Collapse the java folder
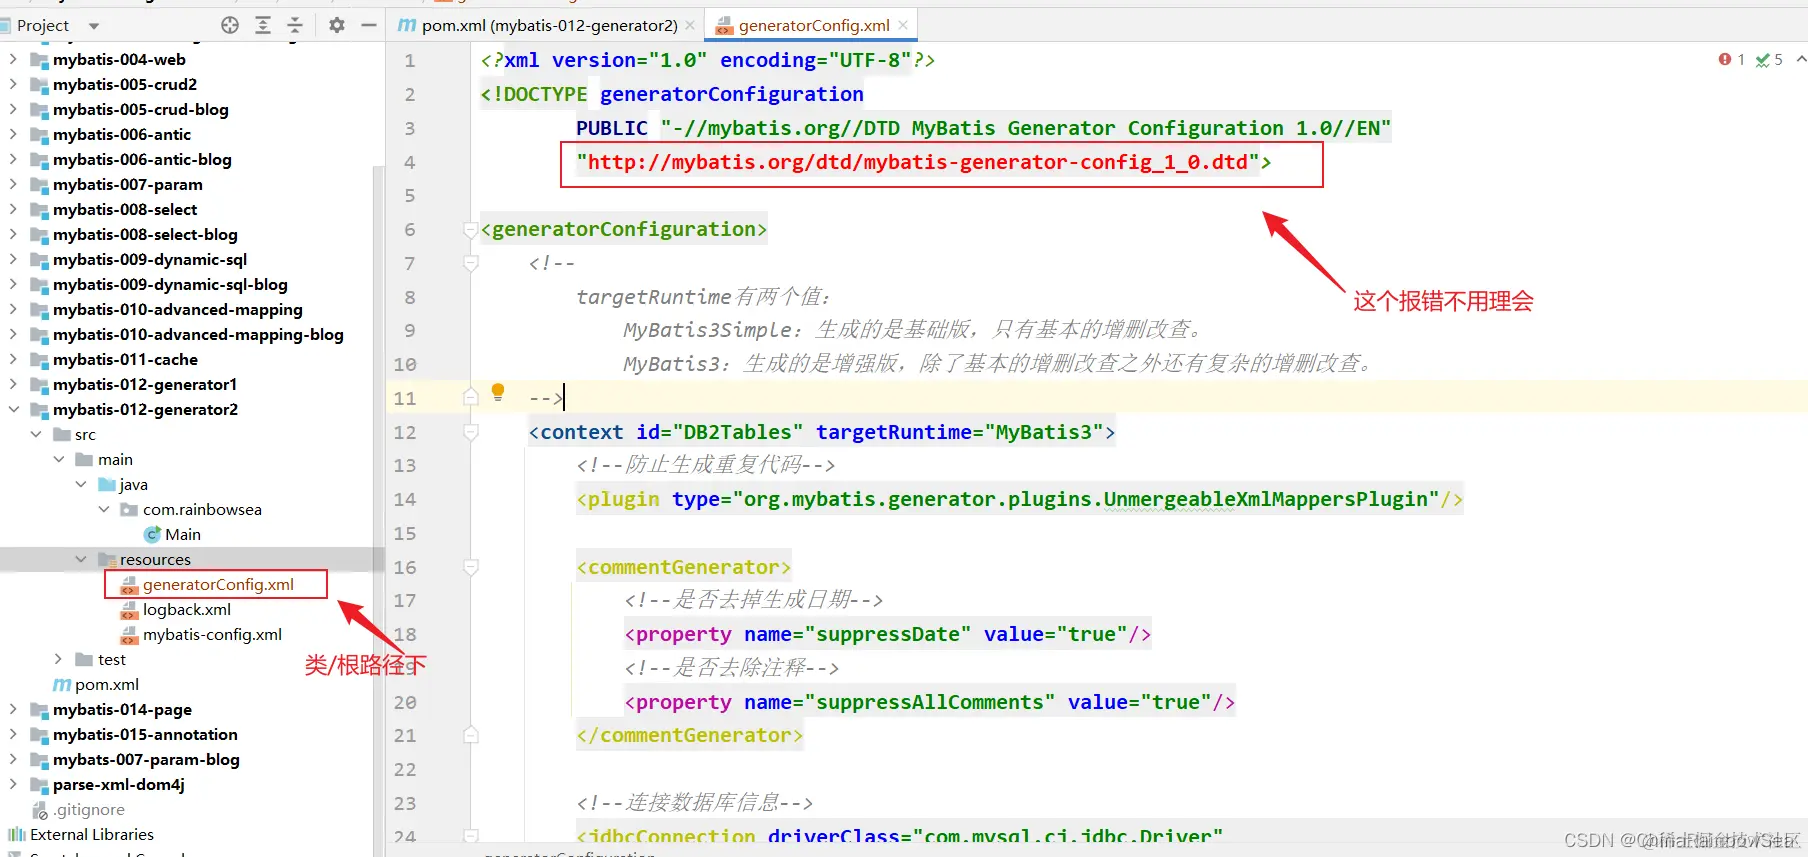This screenshot has height=857, width=1808. 81,485
